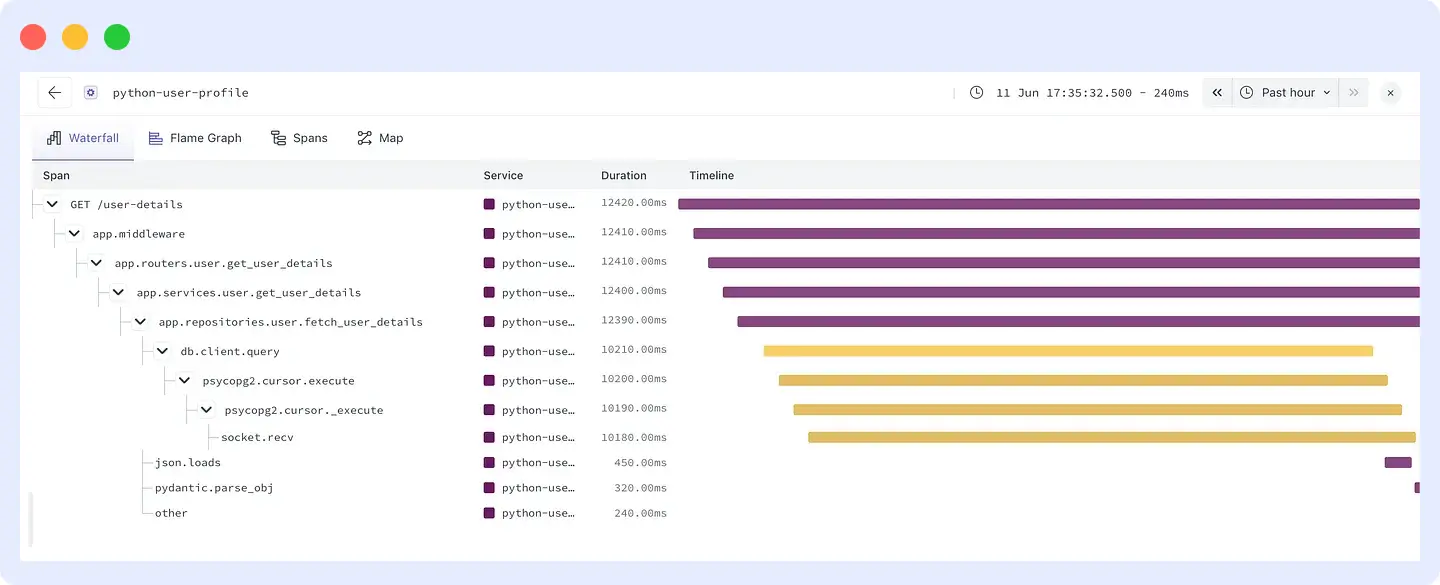This screenshot has height=585, width=1440.
Task: Click the app.middleware timeline bar
Action: pyautogui.click(x=1056, y=233)
